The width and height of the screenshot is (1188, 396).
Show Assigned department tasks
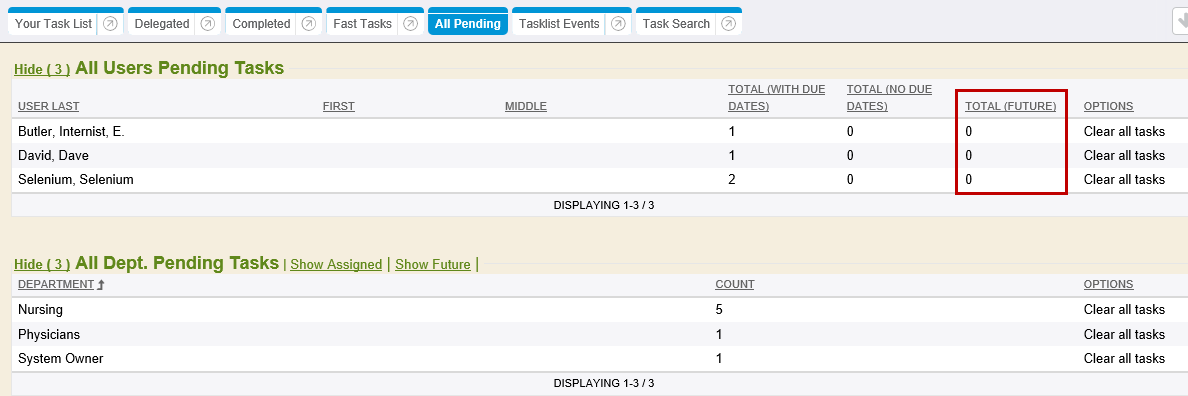pyautogui.click(x=336, y=265)
